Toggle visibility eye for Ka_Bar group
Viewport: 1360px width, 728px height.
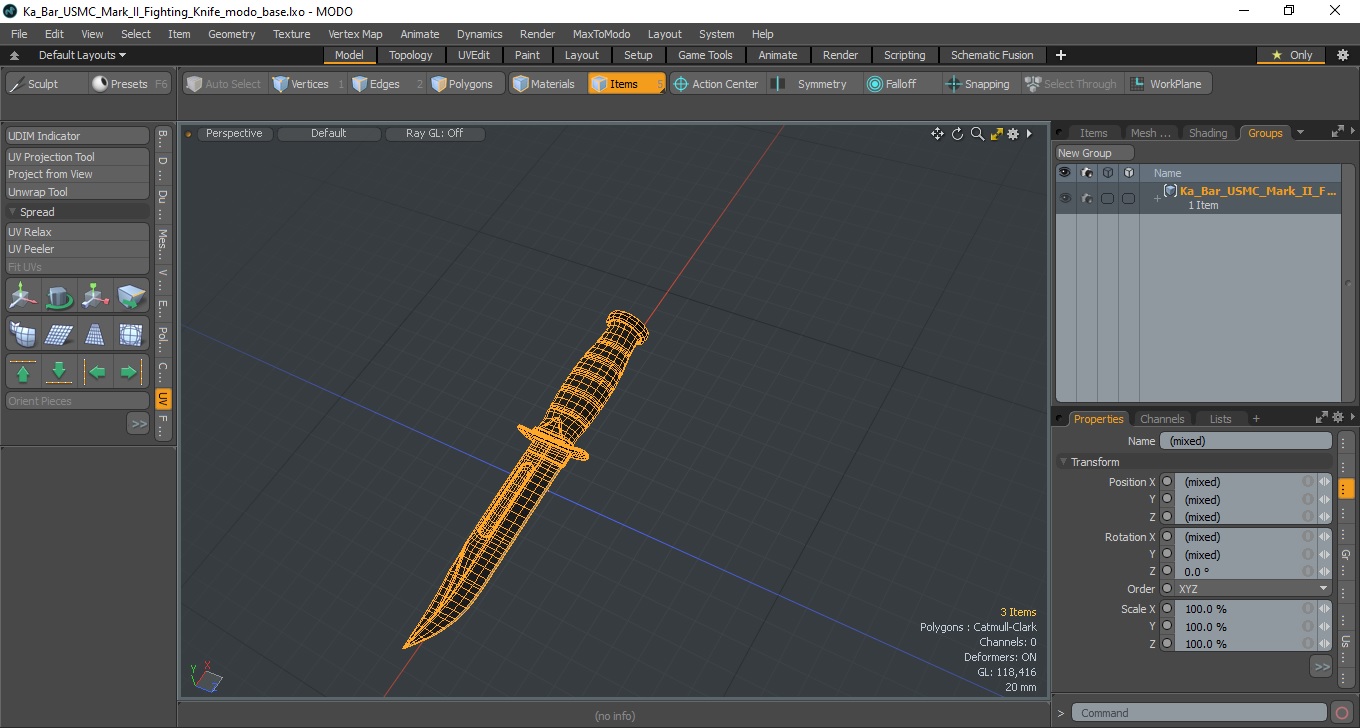(1065, 198)
